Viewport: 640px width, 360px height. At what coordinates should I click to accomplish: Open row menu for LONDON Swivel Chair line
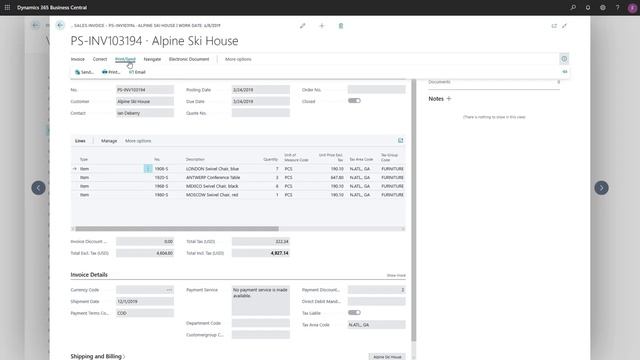tap(148, 169)
